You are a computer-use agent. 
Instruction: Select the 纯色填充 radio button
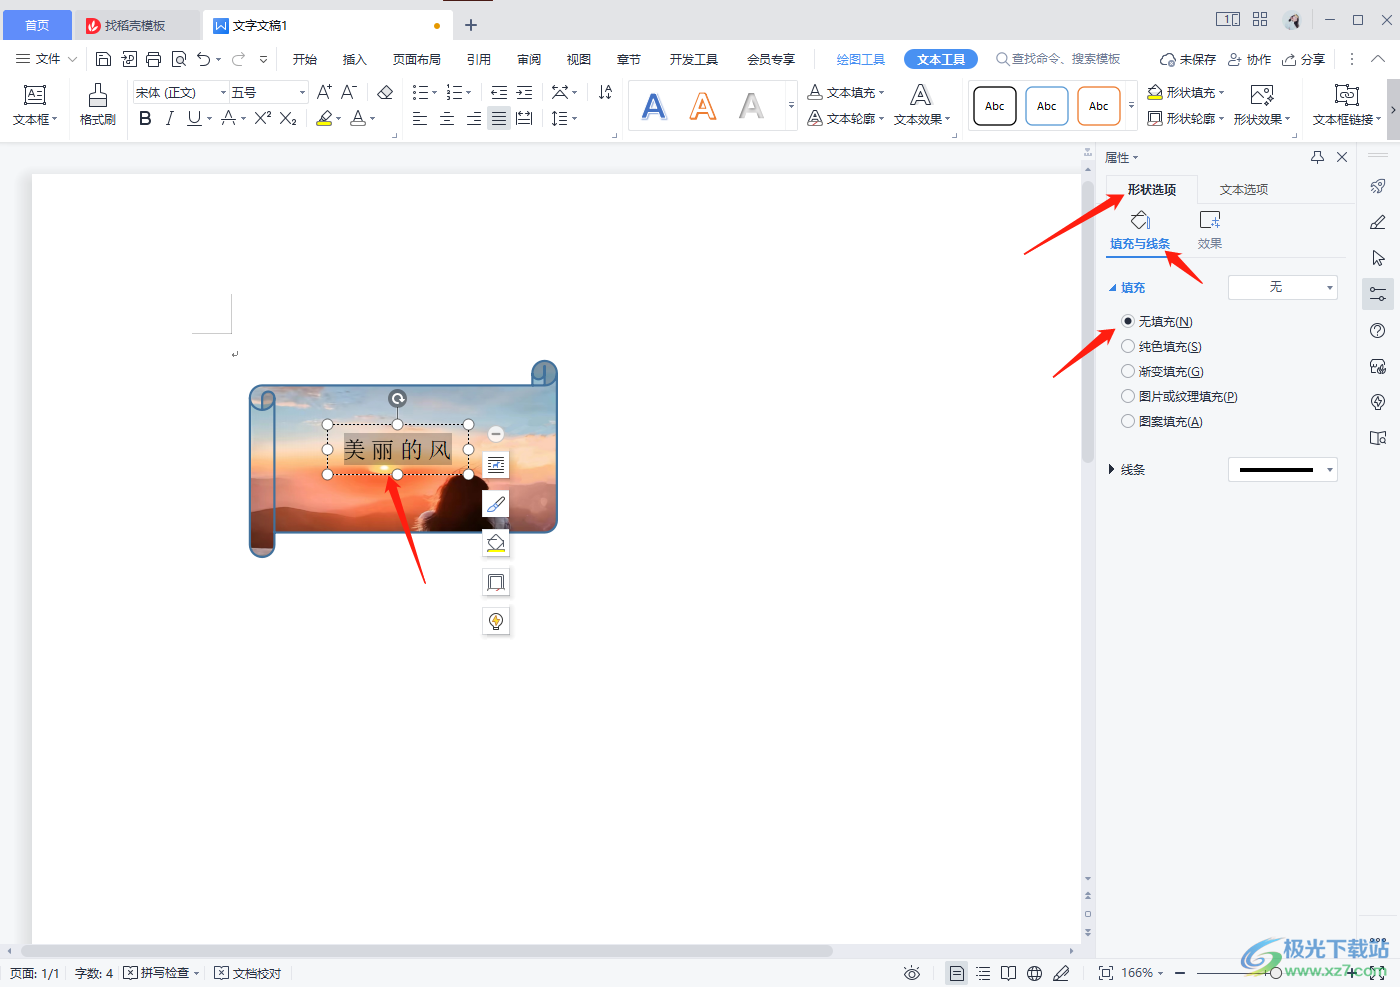(1128, 347)
